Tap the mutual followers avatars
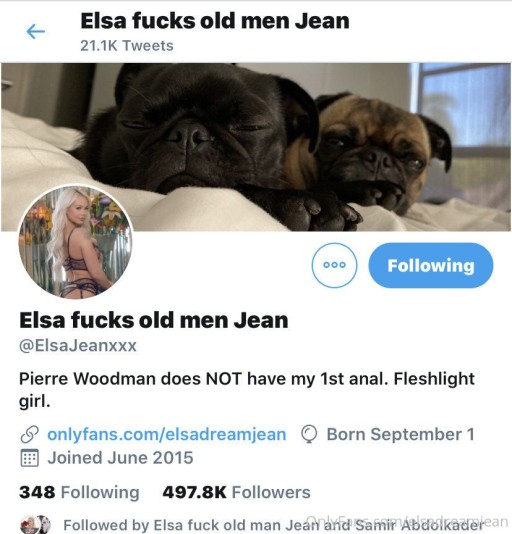This screenshot has height=534, width=512. [35, 524]
